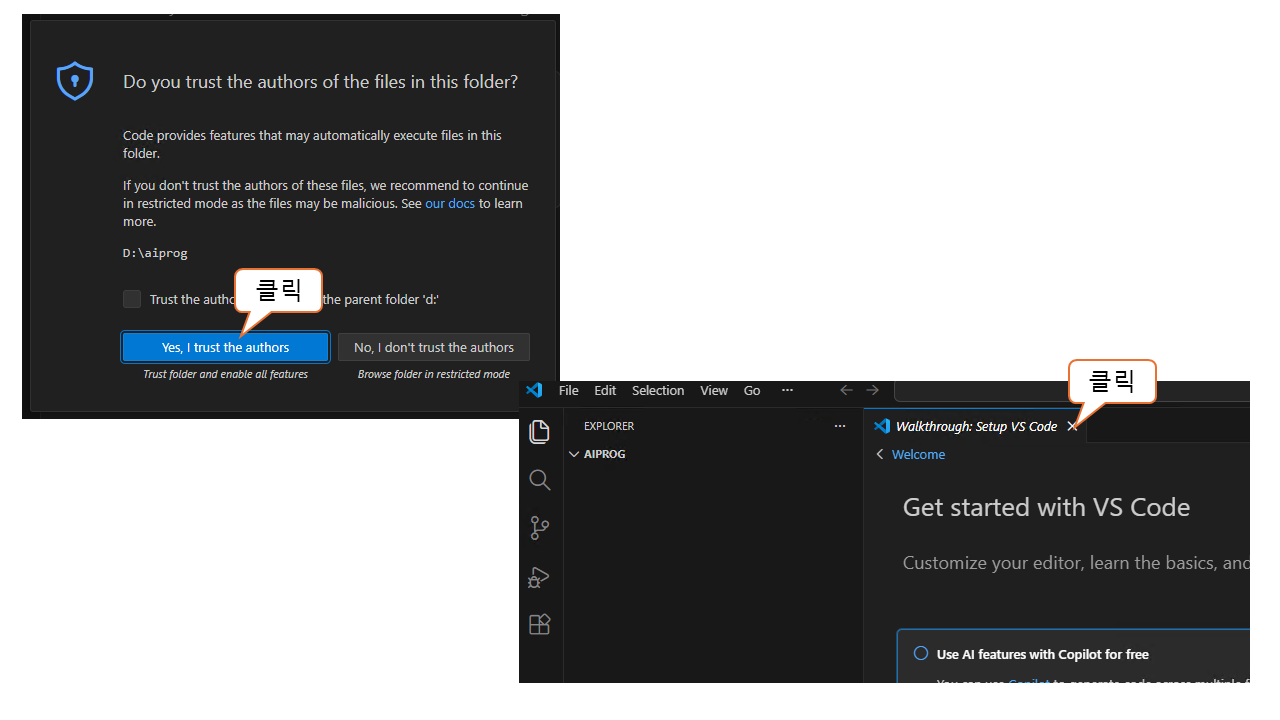Open the Search icon in activity bar

(x=540, y=480)
